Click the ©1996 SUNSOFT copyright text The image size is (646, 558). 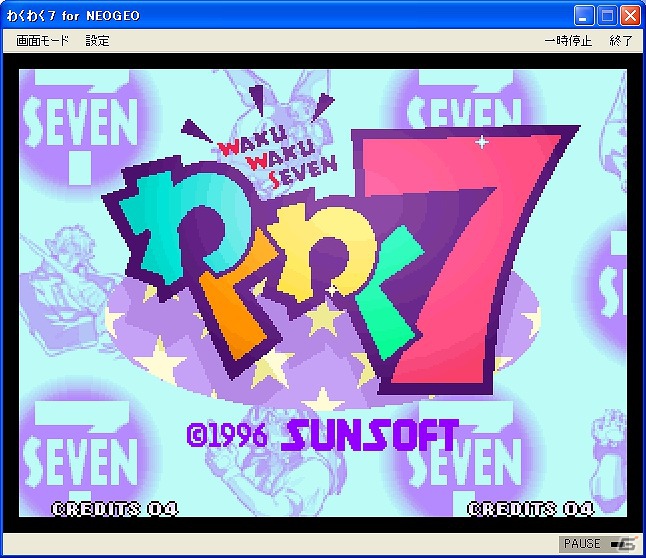[323, 434]
